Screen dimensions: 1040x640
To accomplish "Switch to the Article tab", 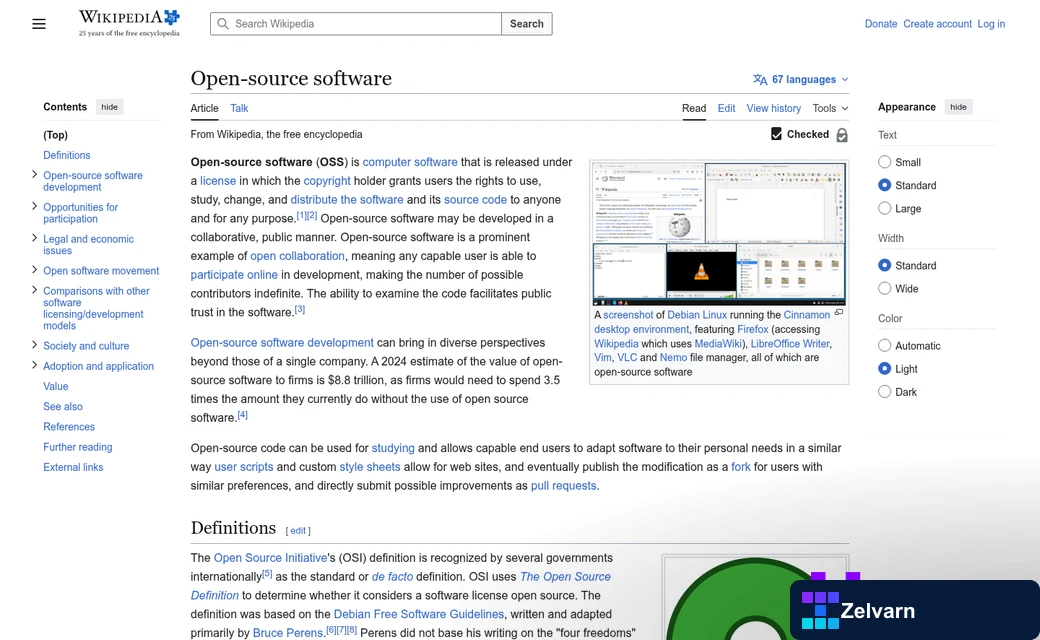I will (204, 108).
